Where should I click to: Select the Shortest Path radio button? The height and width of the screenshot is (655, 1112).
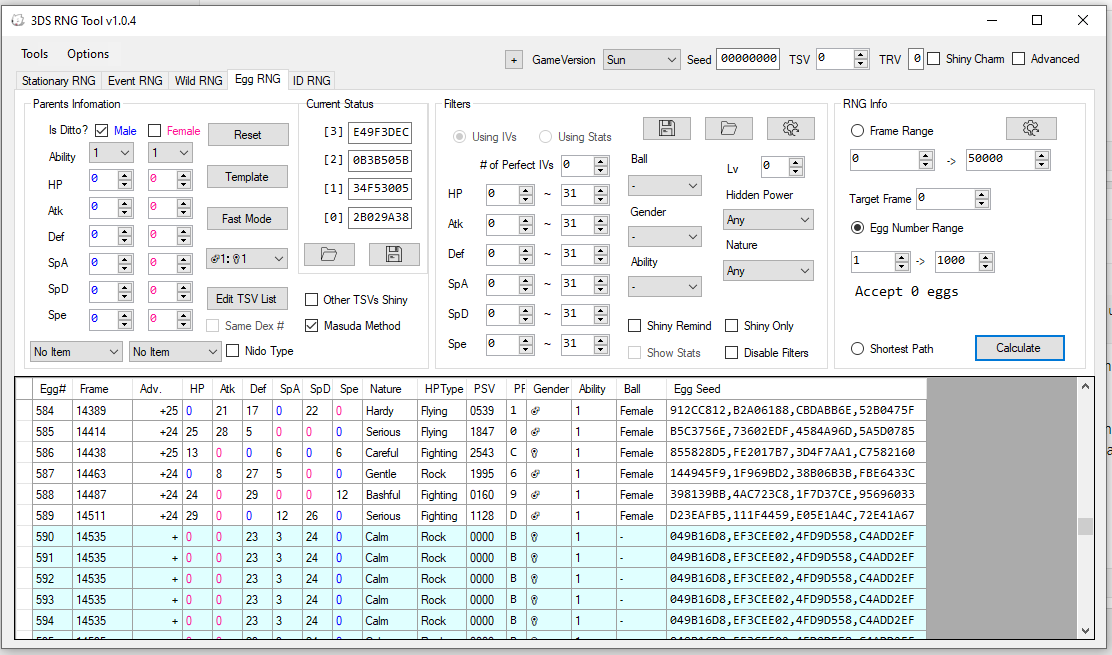point(858,349)
